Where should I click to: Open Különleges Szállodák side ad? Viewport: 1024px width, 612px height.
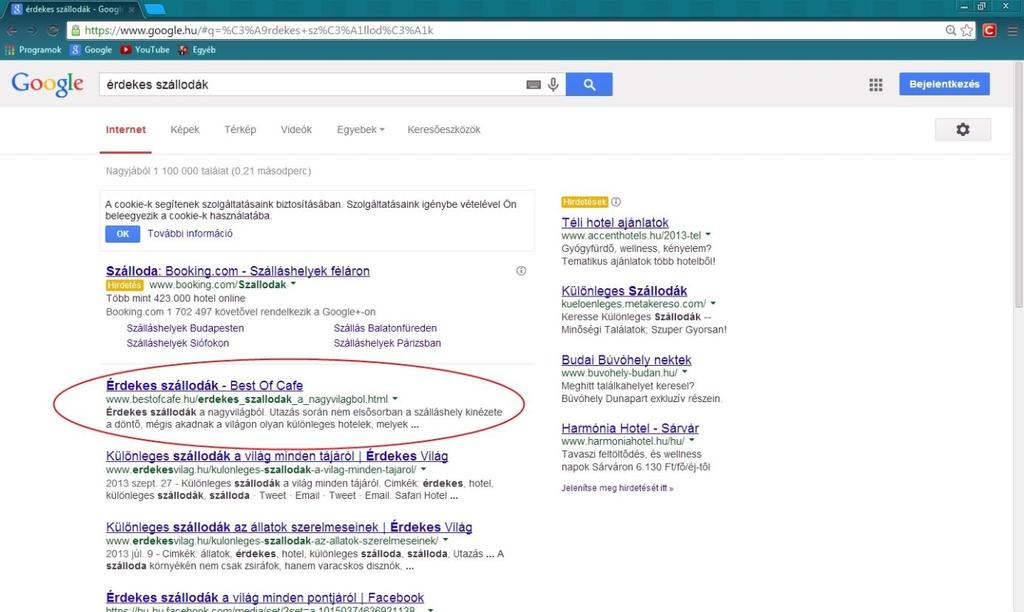[x=624, y=291]
